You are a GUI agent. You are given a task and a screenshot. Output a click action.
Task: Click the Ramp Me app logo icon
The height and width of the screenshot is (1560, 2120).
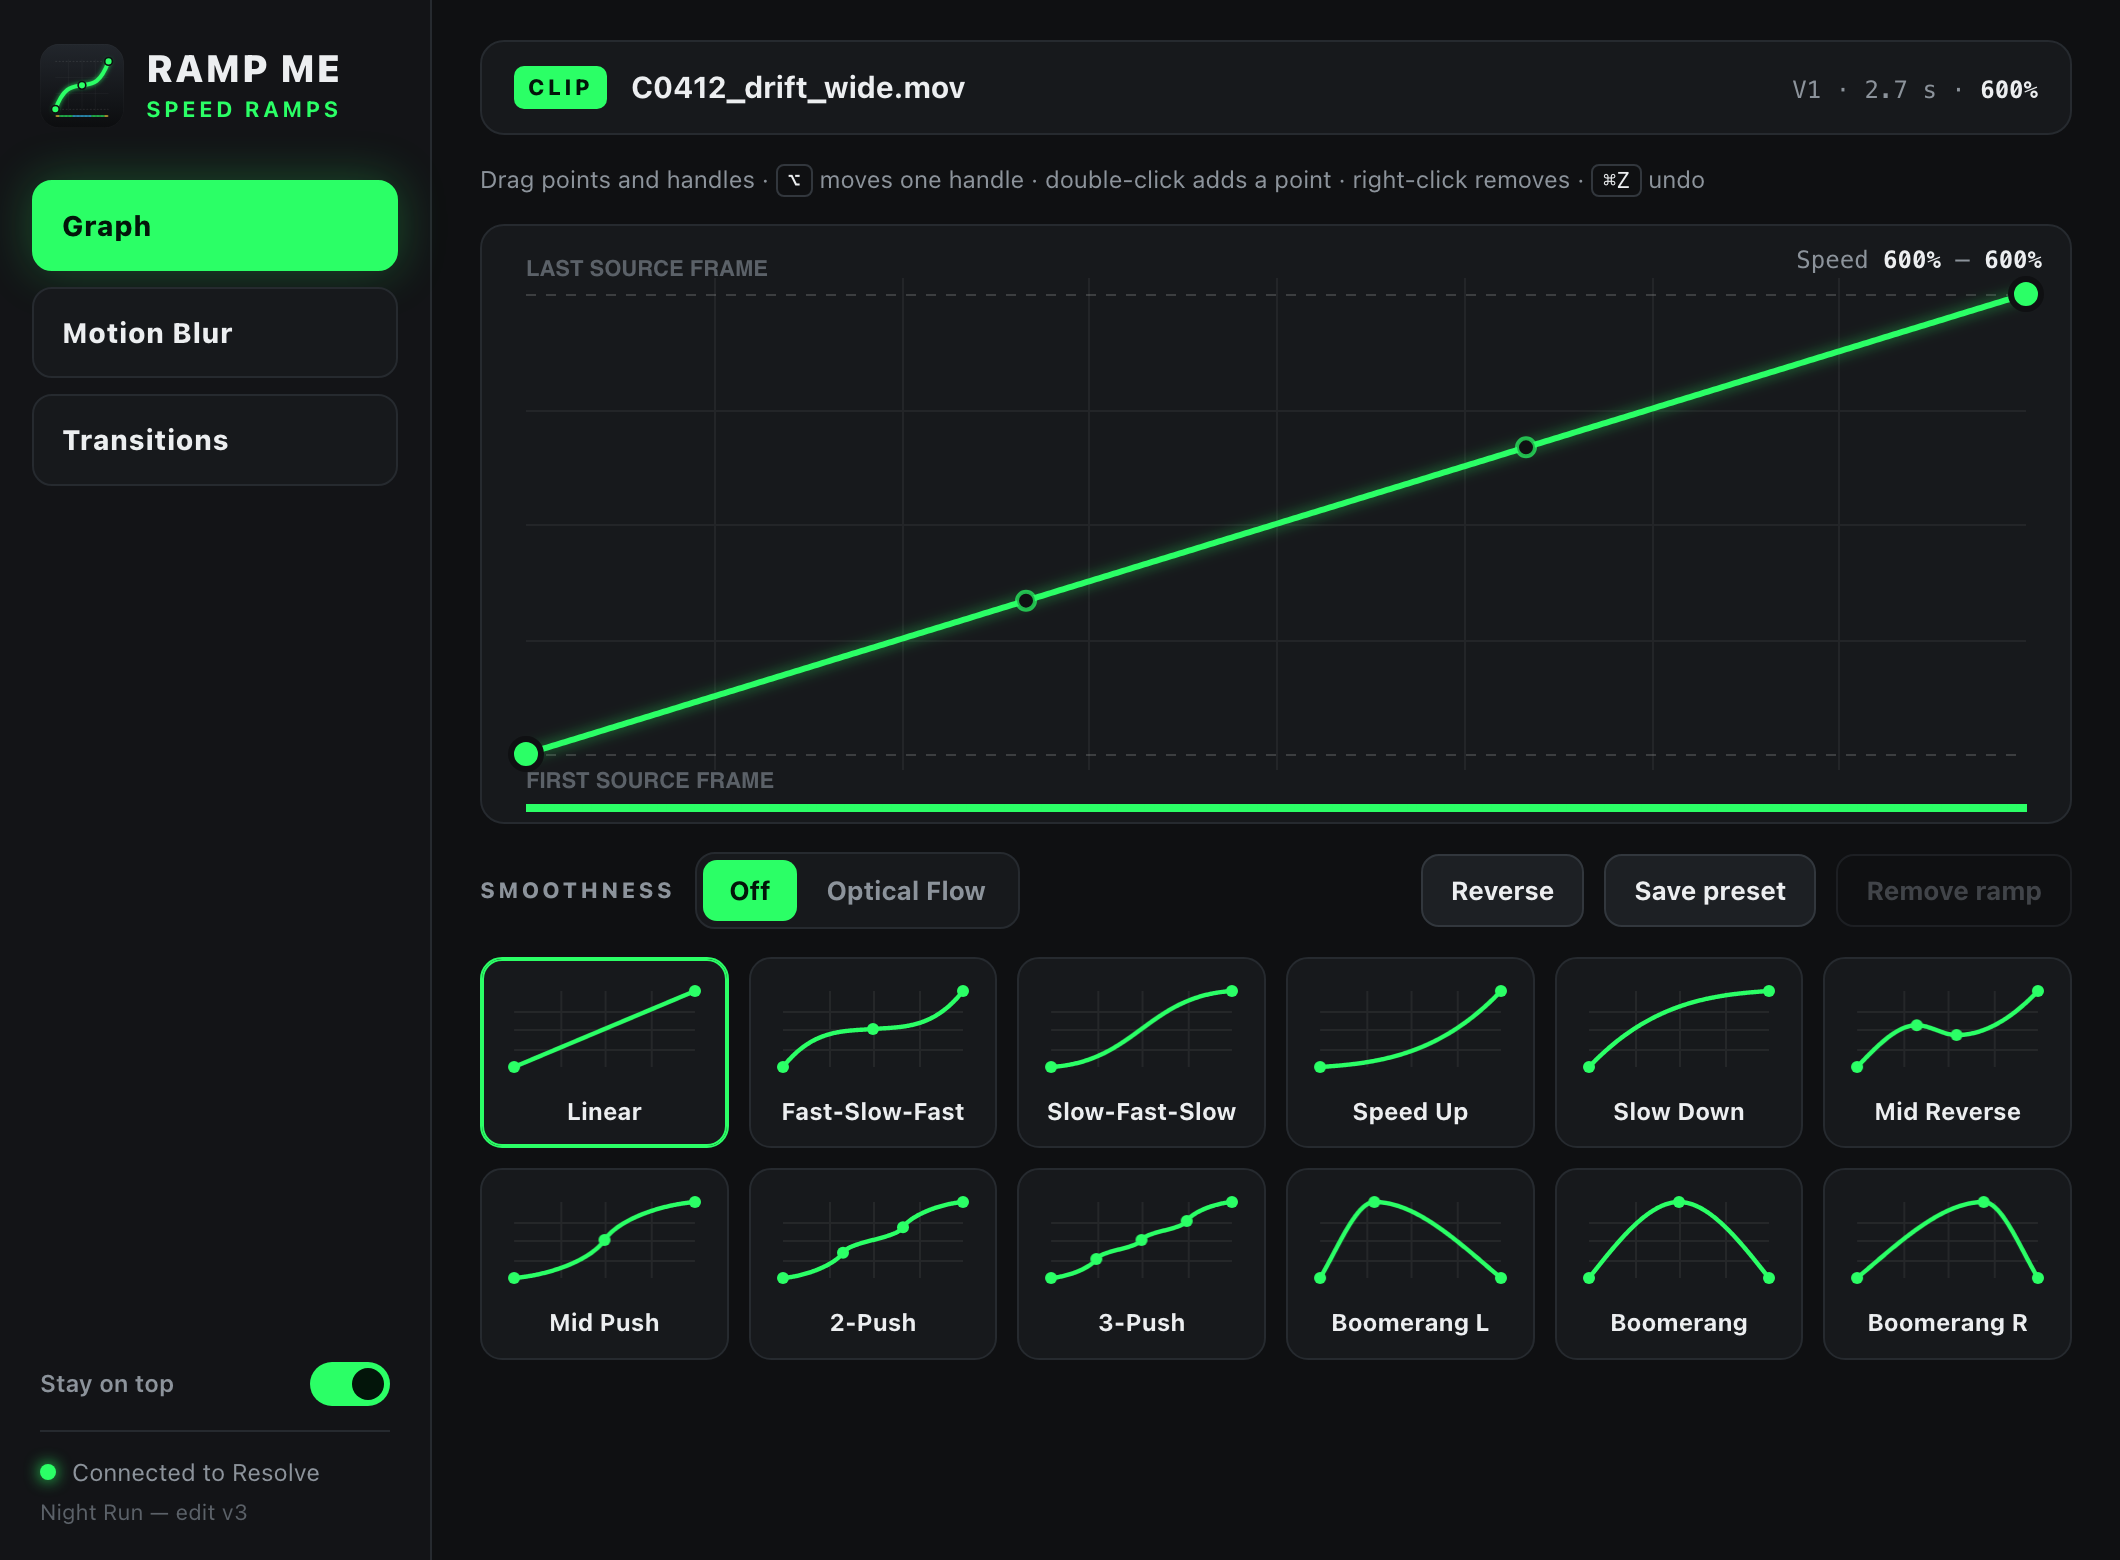tap(82, 85)
